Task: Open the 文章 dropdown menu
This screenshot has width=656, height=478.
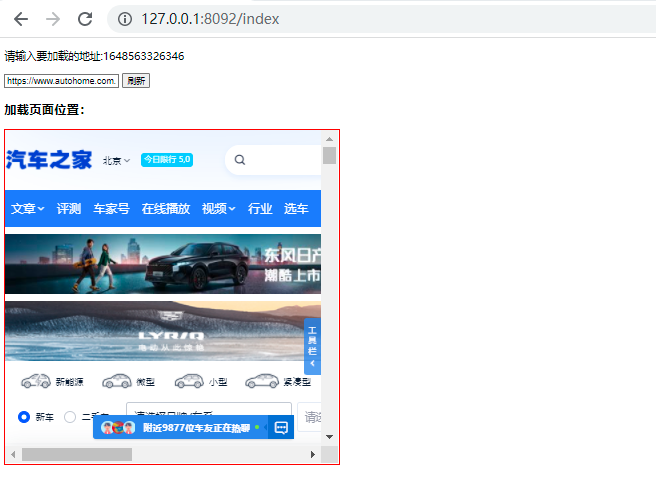Action: tap(28, 208)
